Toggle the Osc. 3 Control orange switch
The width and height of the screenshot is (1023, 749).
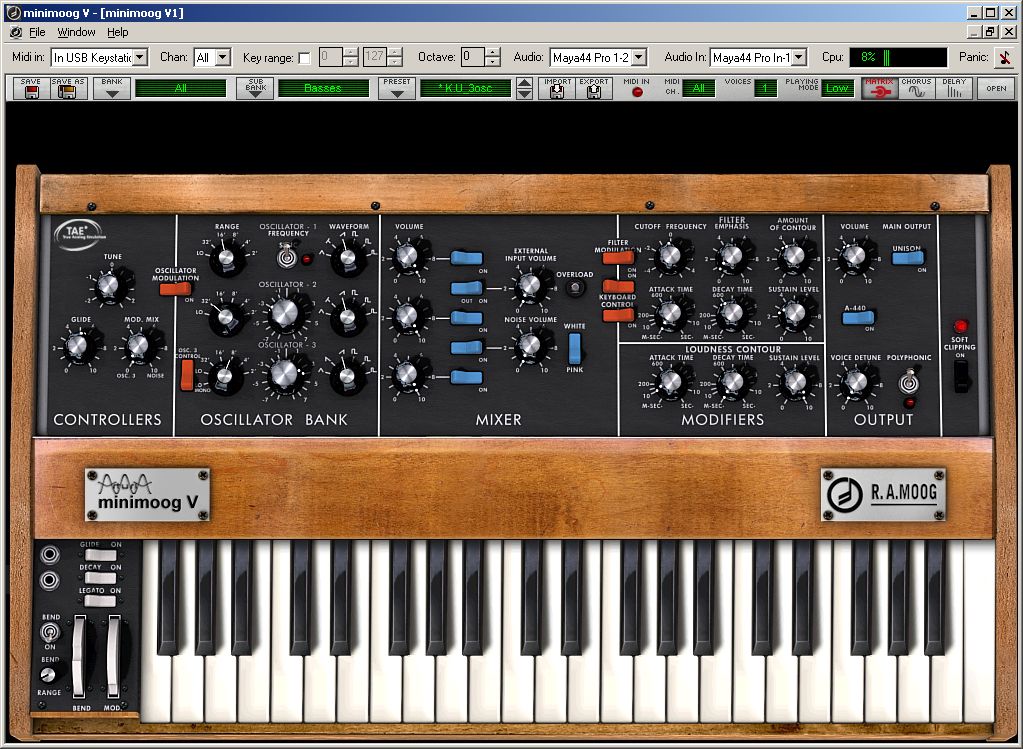(x=187, y=374)
